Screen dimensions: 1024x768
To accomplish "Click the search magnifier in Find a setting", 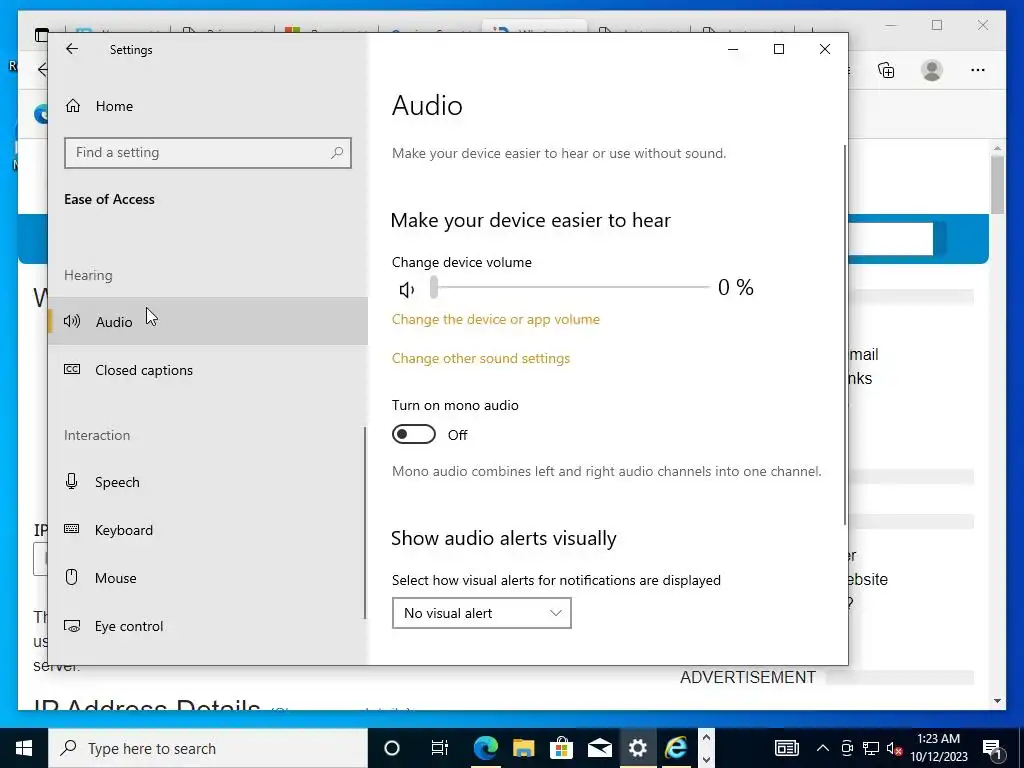I will pyautogui.click(x=337, y=153).
